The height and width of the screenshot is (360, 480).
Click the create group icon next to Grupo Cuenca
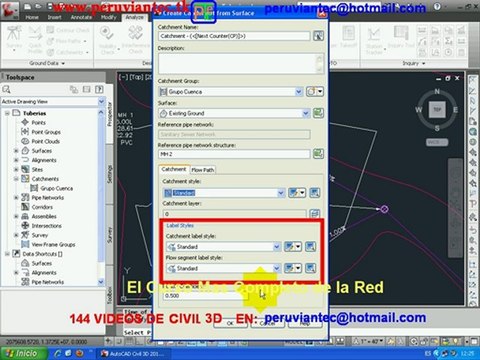click(315, 92)
